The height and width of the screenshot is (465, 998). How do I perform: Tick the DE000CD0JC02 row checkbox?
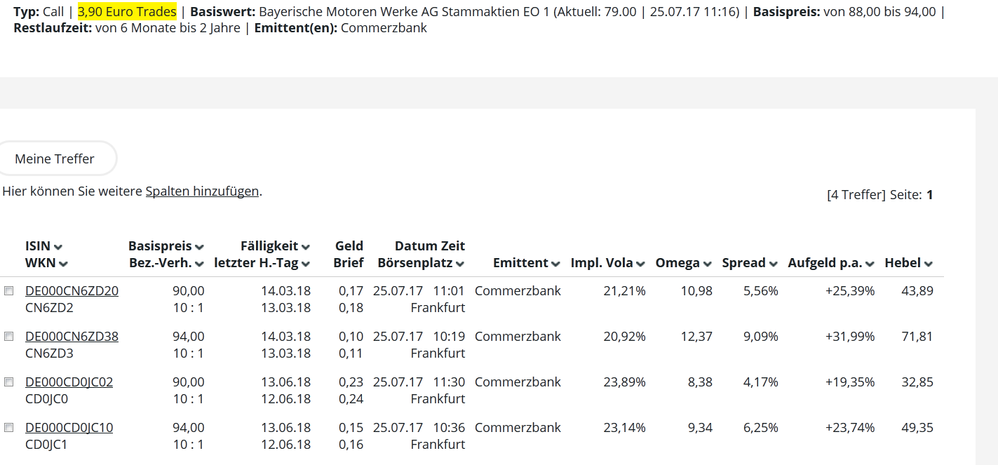(9, 382)
